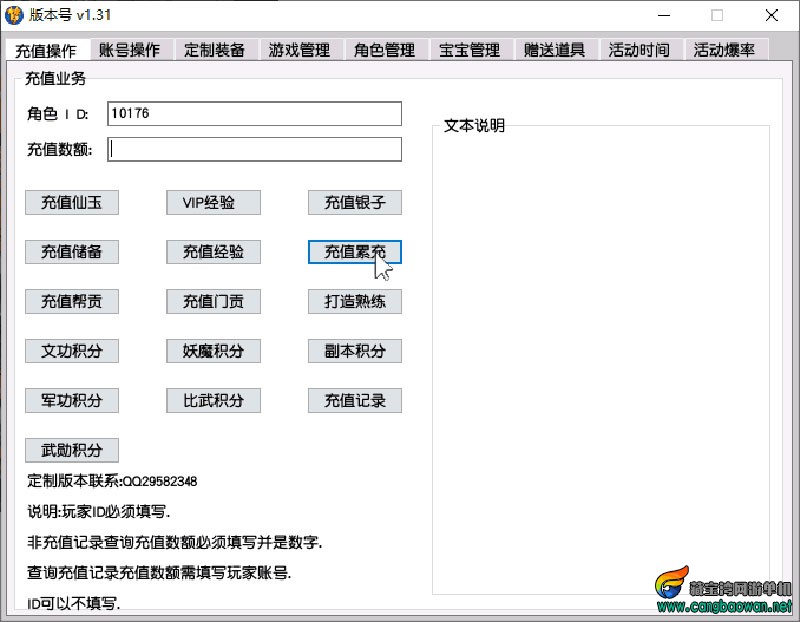Open the 定制装备 tab
The image size is (800, 622).
(215, 51)
